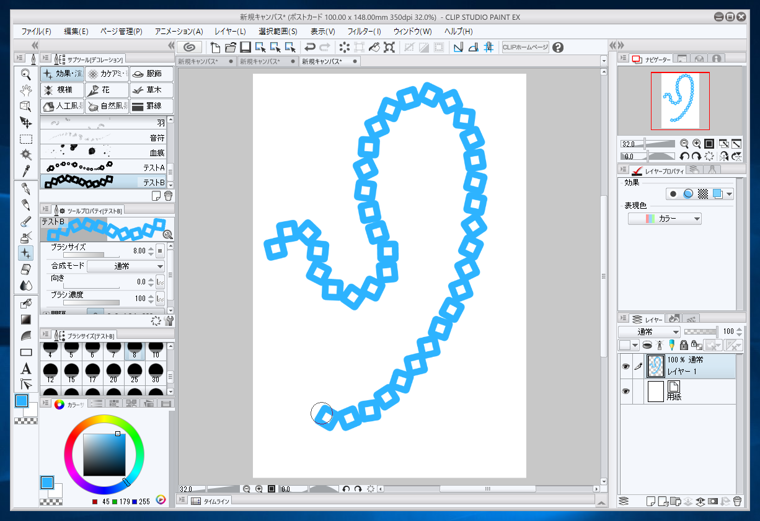Screen dimensions: 760x521
Task: Click layer opacity 100 field
Action: pos(728,332)
